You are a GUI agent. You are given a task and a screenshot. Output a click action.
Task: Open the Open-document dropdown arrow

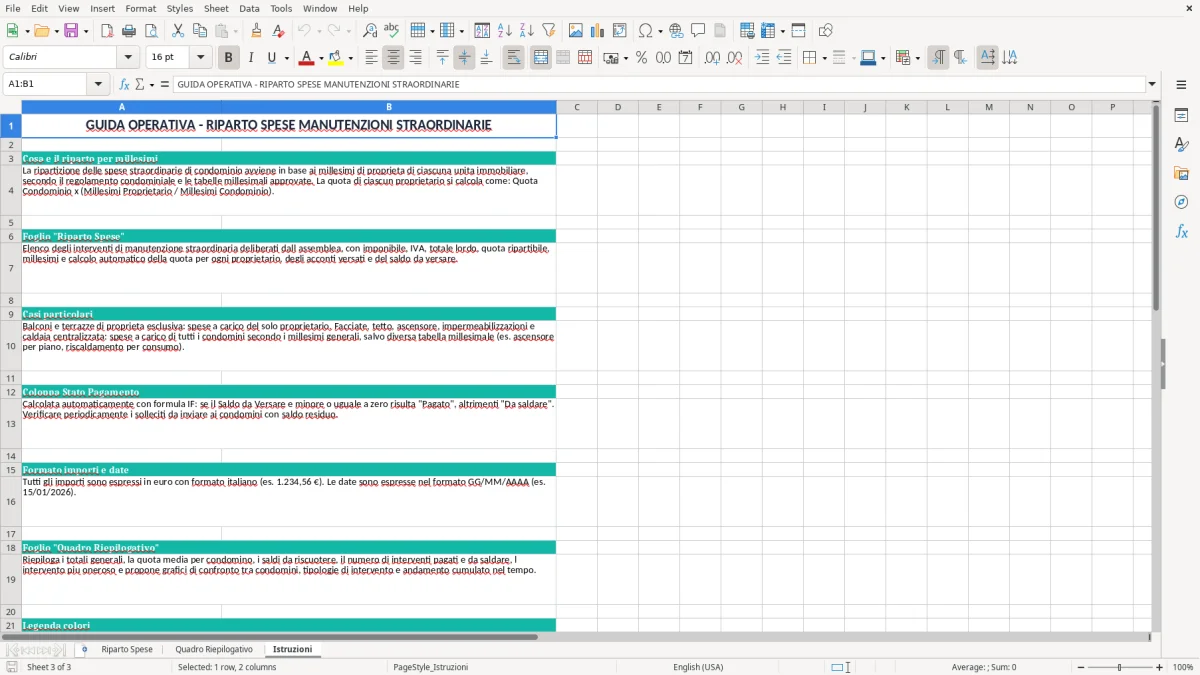[x=54, y=31]
